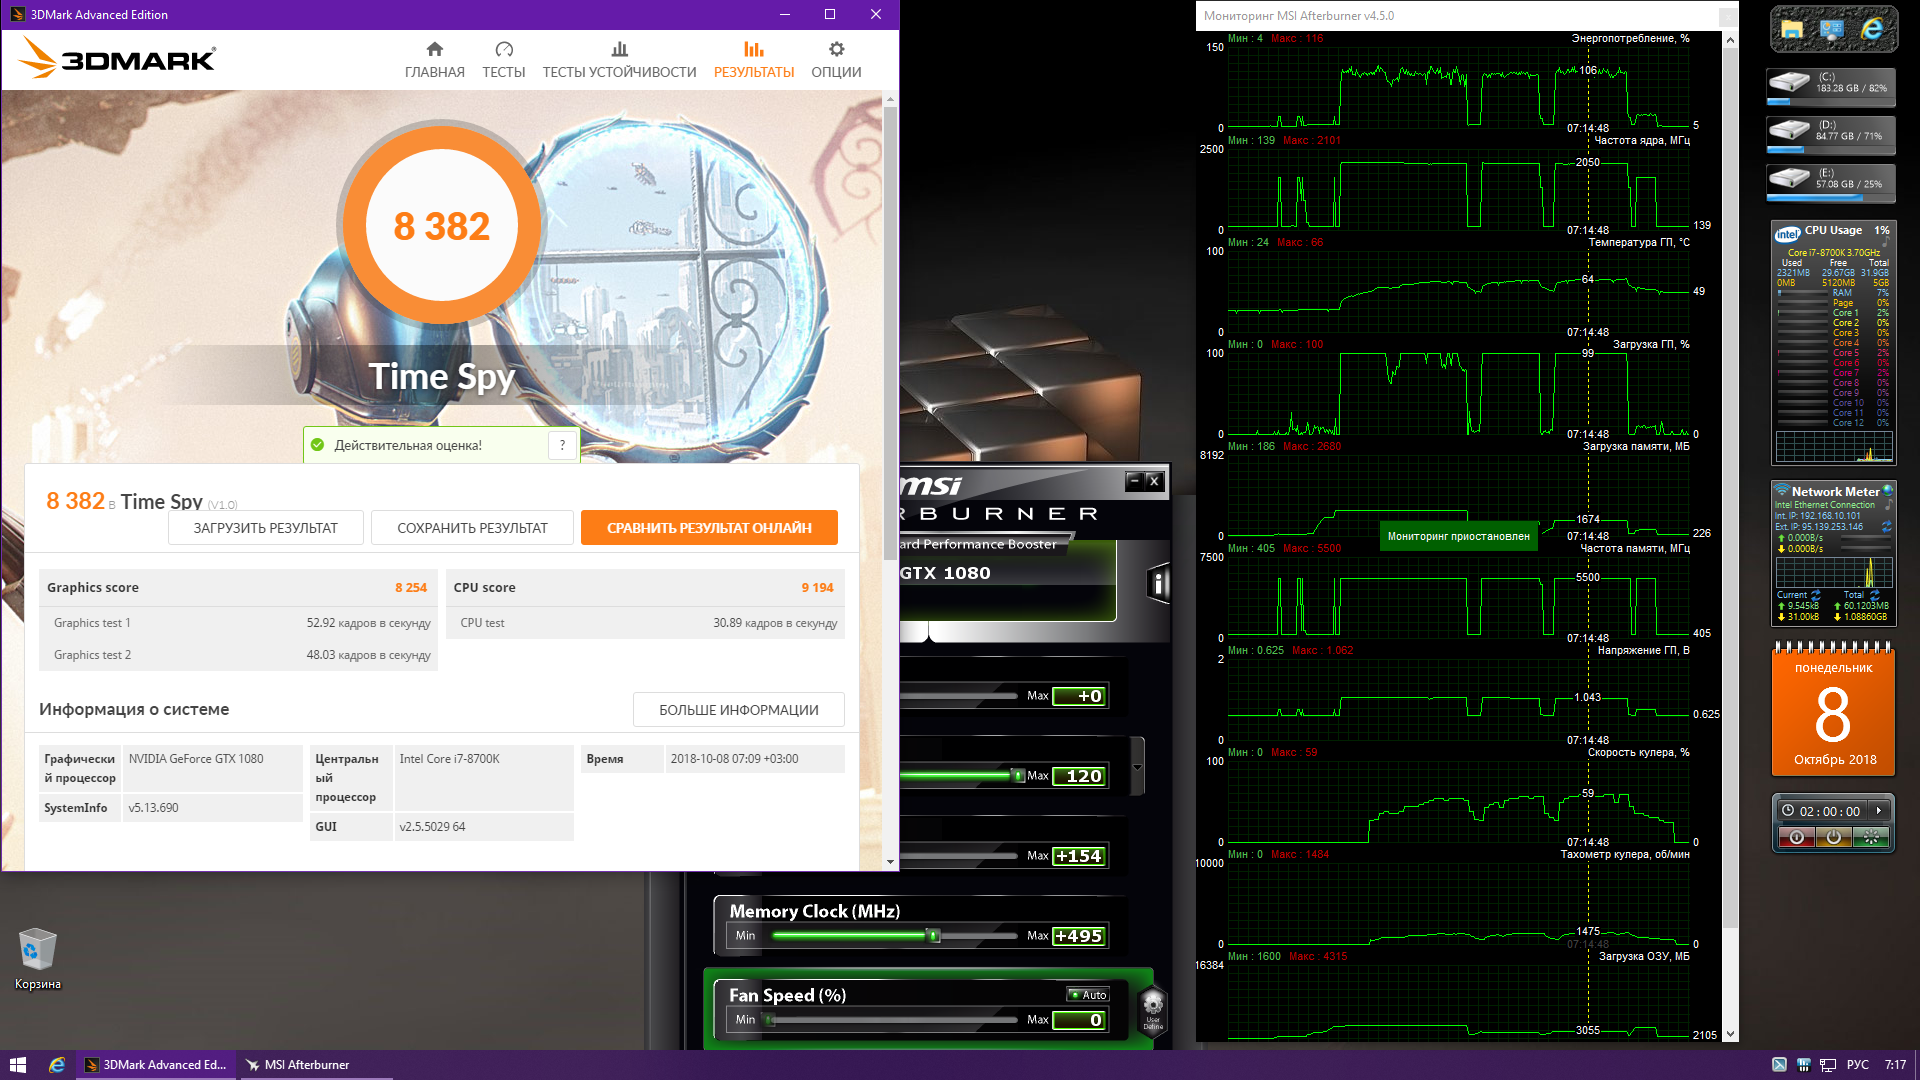Switch to the Stress Tests tab

pyautogui.click(x=619, y=60)
